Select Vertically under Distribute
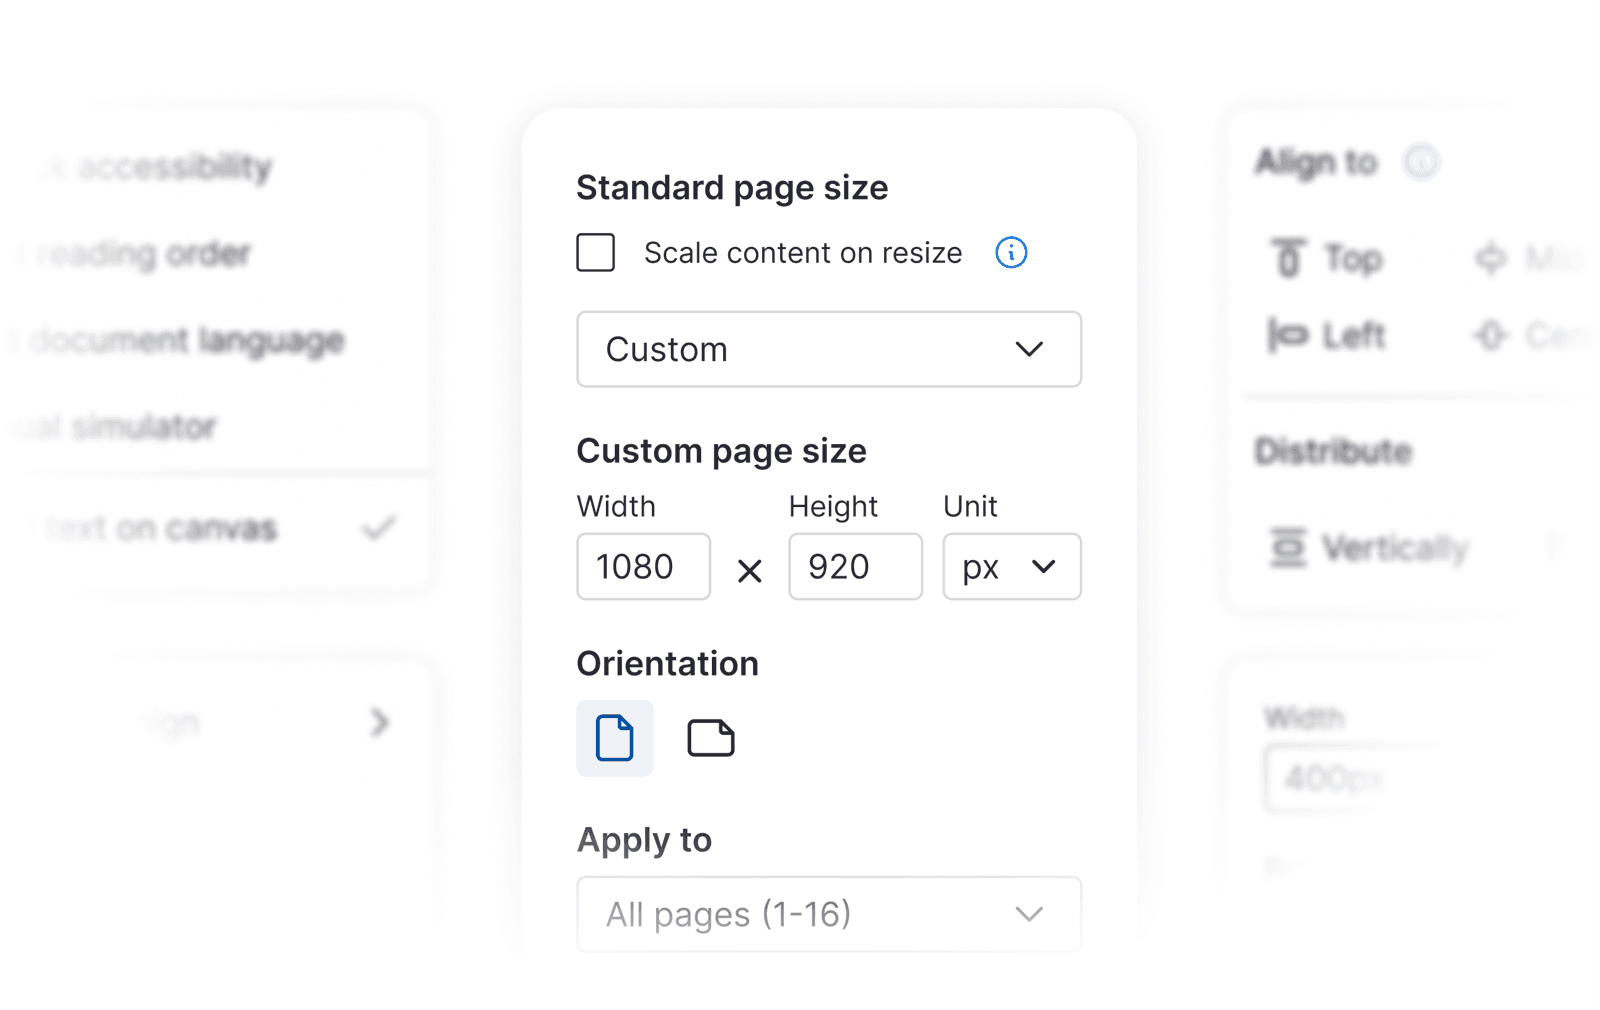 1369,548
